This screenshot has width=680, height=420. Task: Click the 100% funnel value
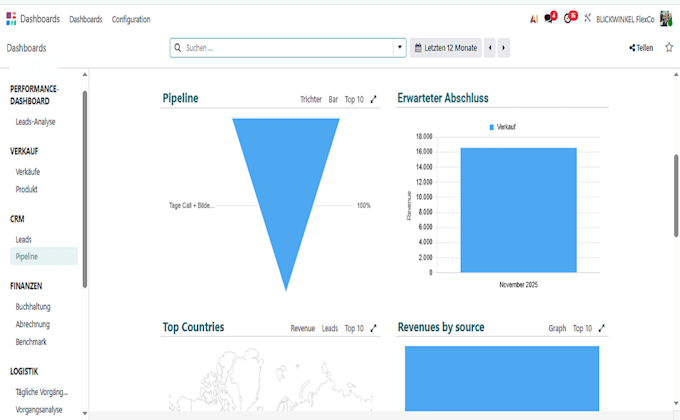364,206
